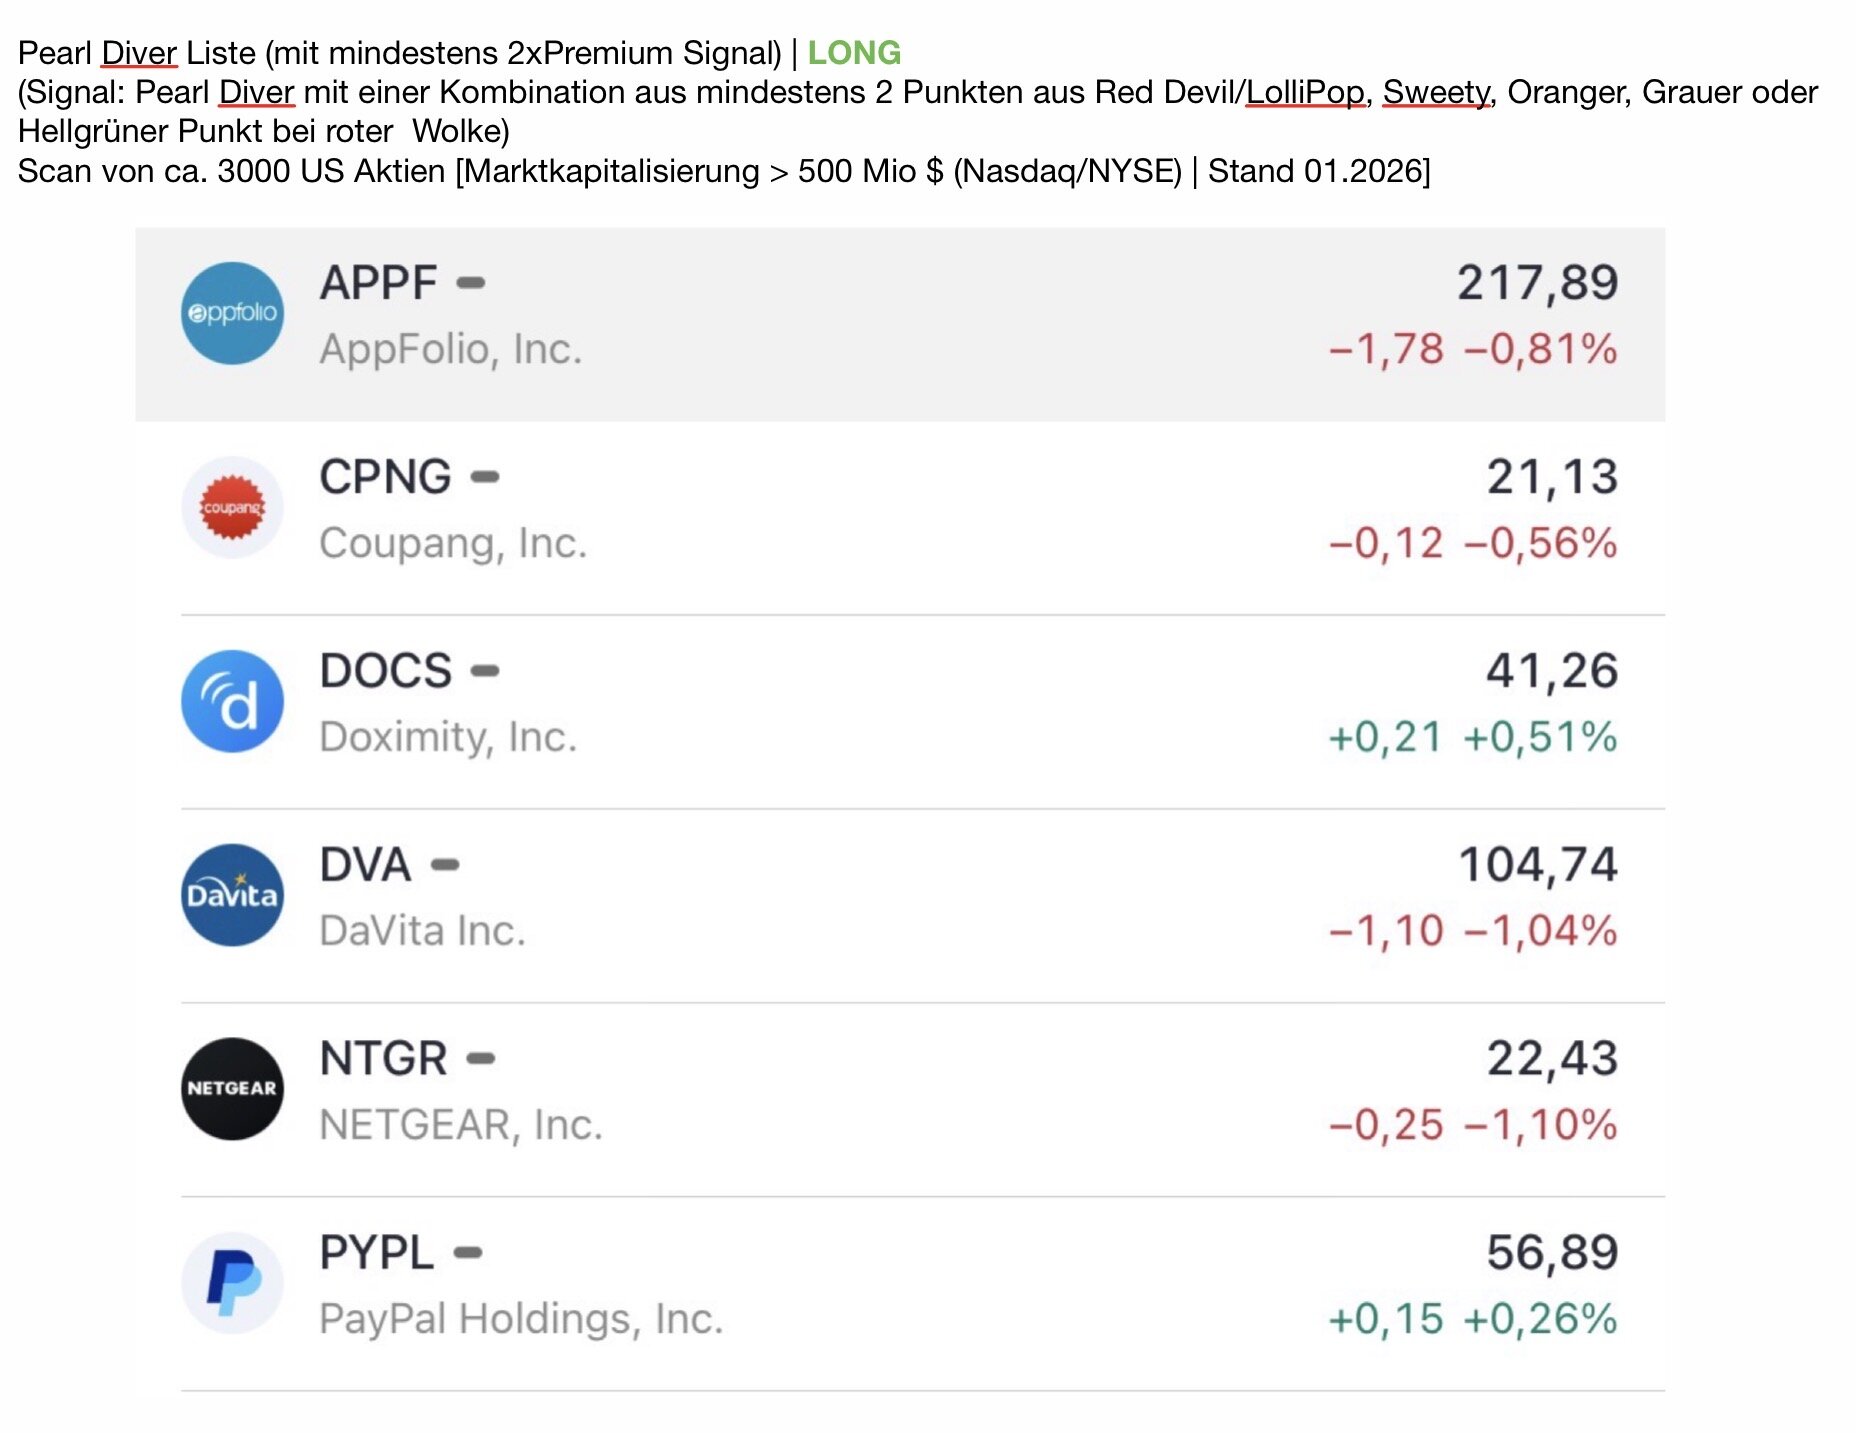Screen dimensions: 1856x1433
Task: Click the dash badge next to PYPL
Action: click(467, 1252)
